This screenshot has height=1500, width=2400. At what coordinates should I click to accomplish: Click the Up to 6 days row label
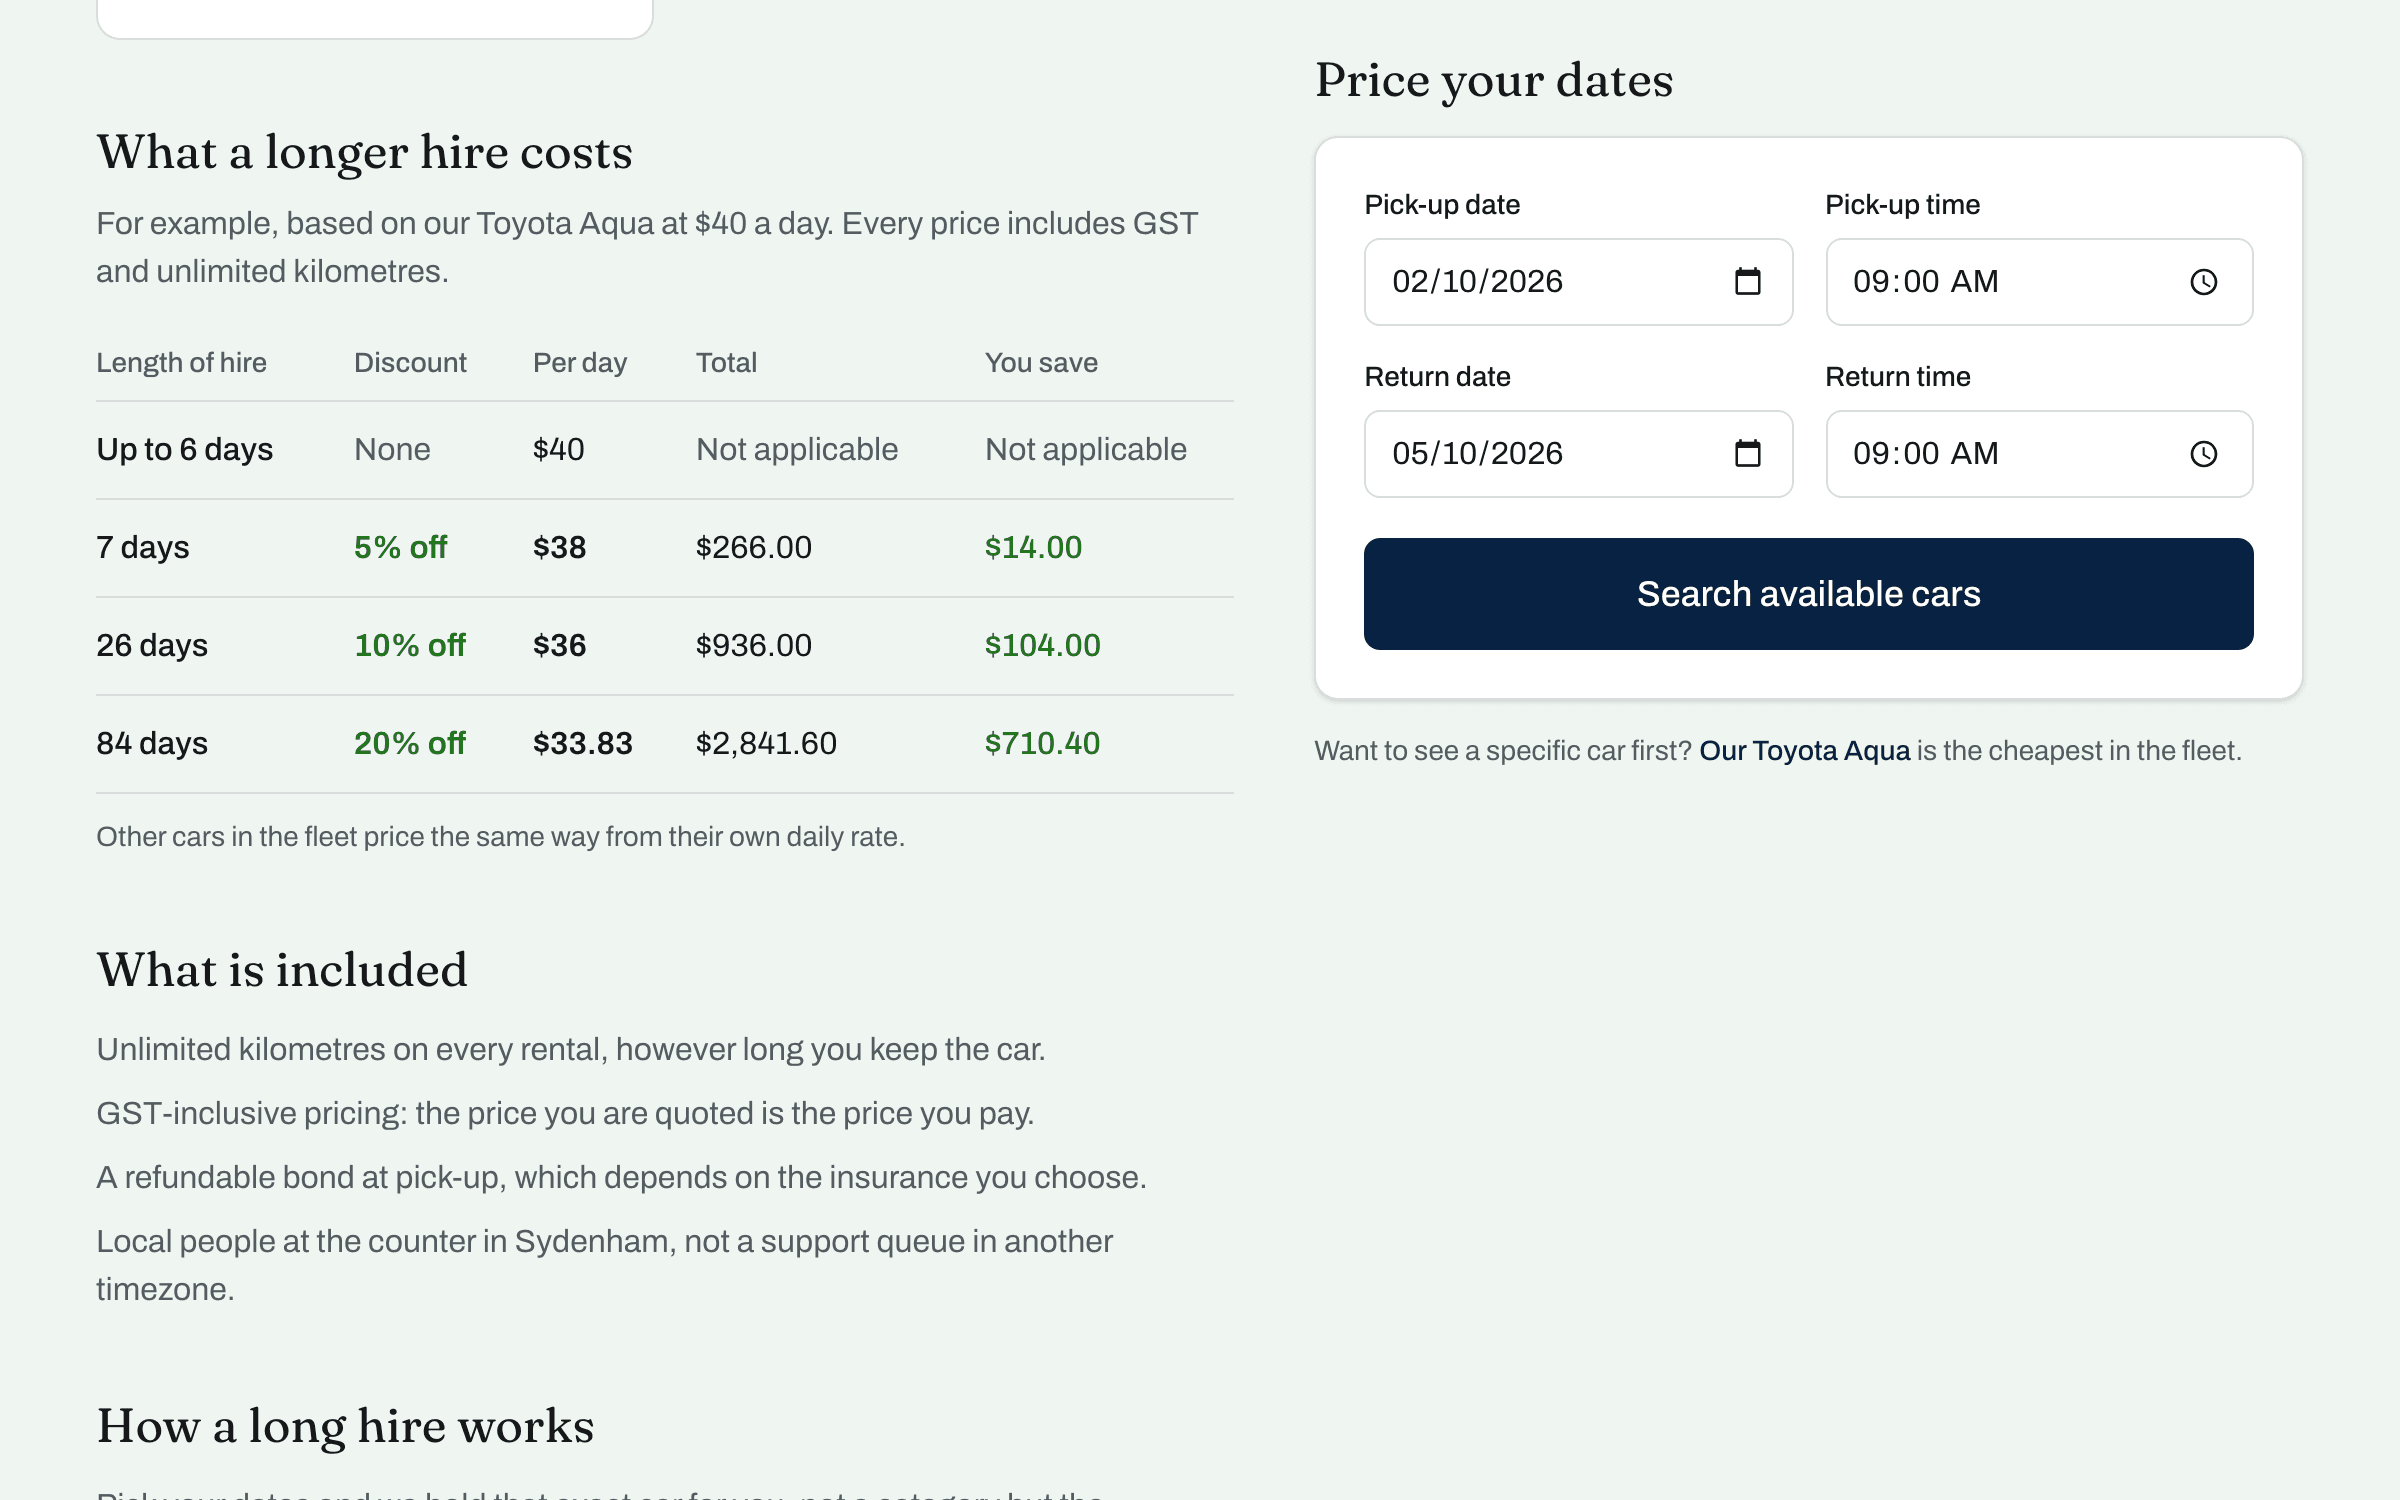pyautogui.click(x=184, y=450)
